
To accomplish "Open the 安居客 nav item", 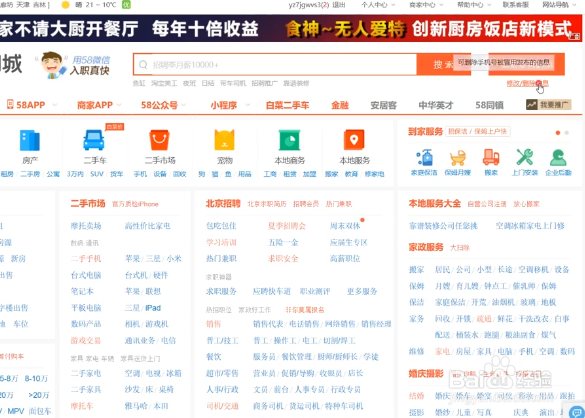I will tap(383, 105).
